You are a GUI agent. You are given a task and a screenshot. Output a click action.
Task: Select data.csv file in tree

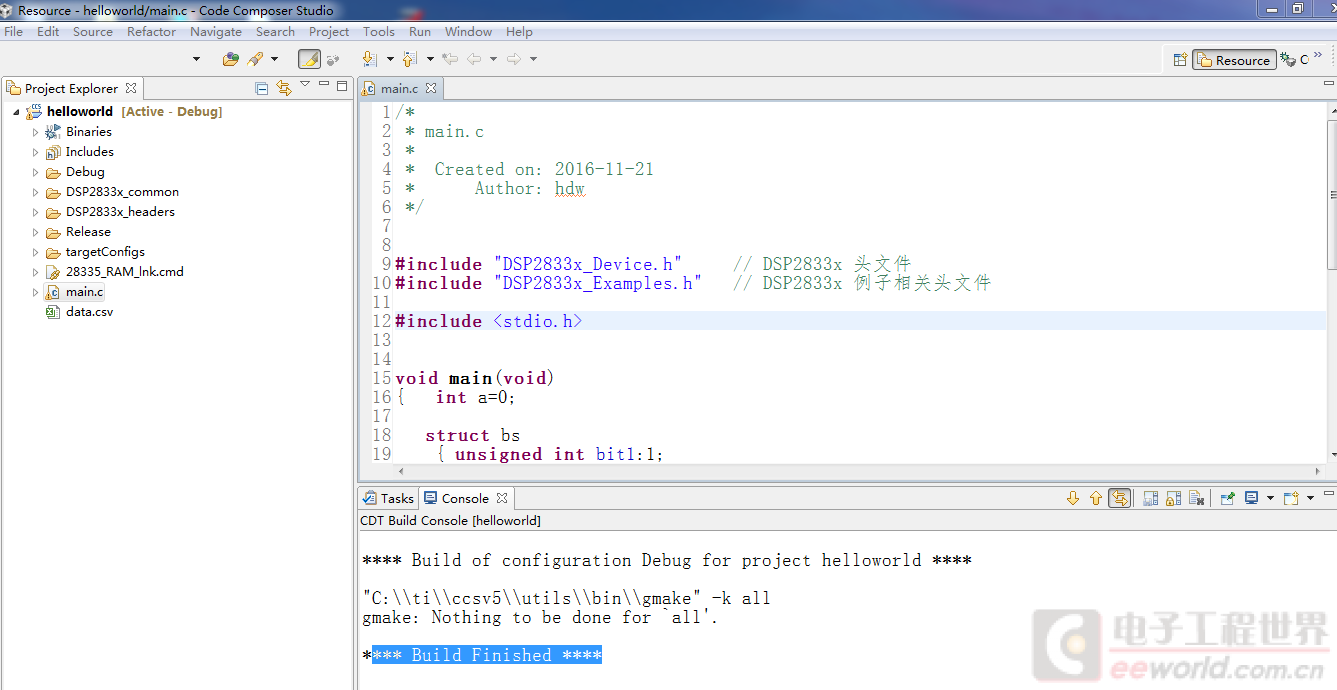(x=89, y=312)
